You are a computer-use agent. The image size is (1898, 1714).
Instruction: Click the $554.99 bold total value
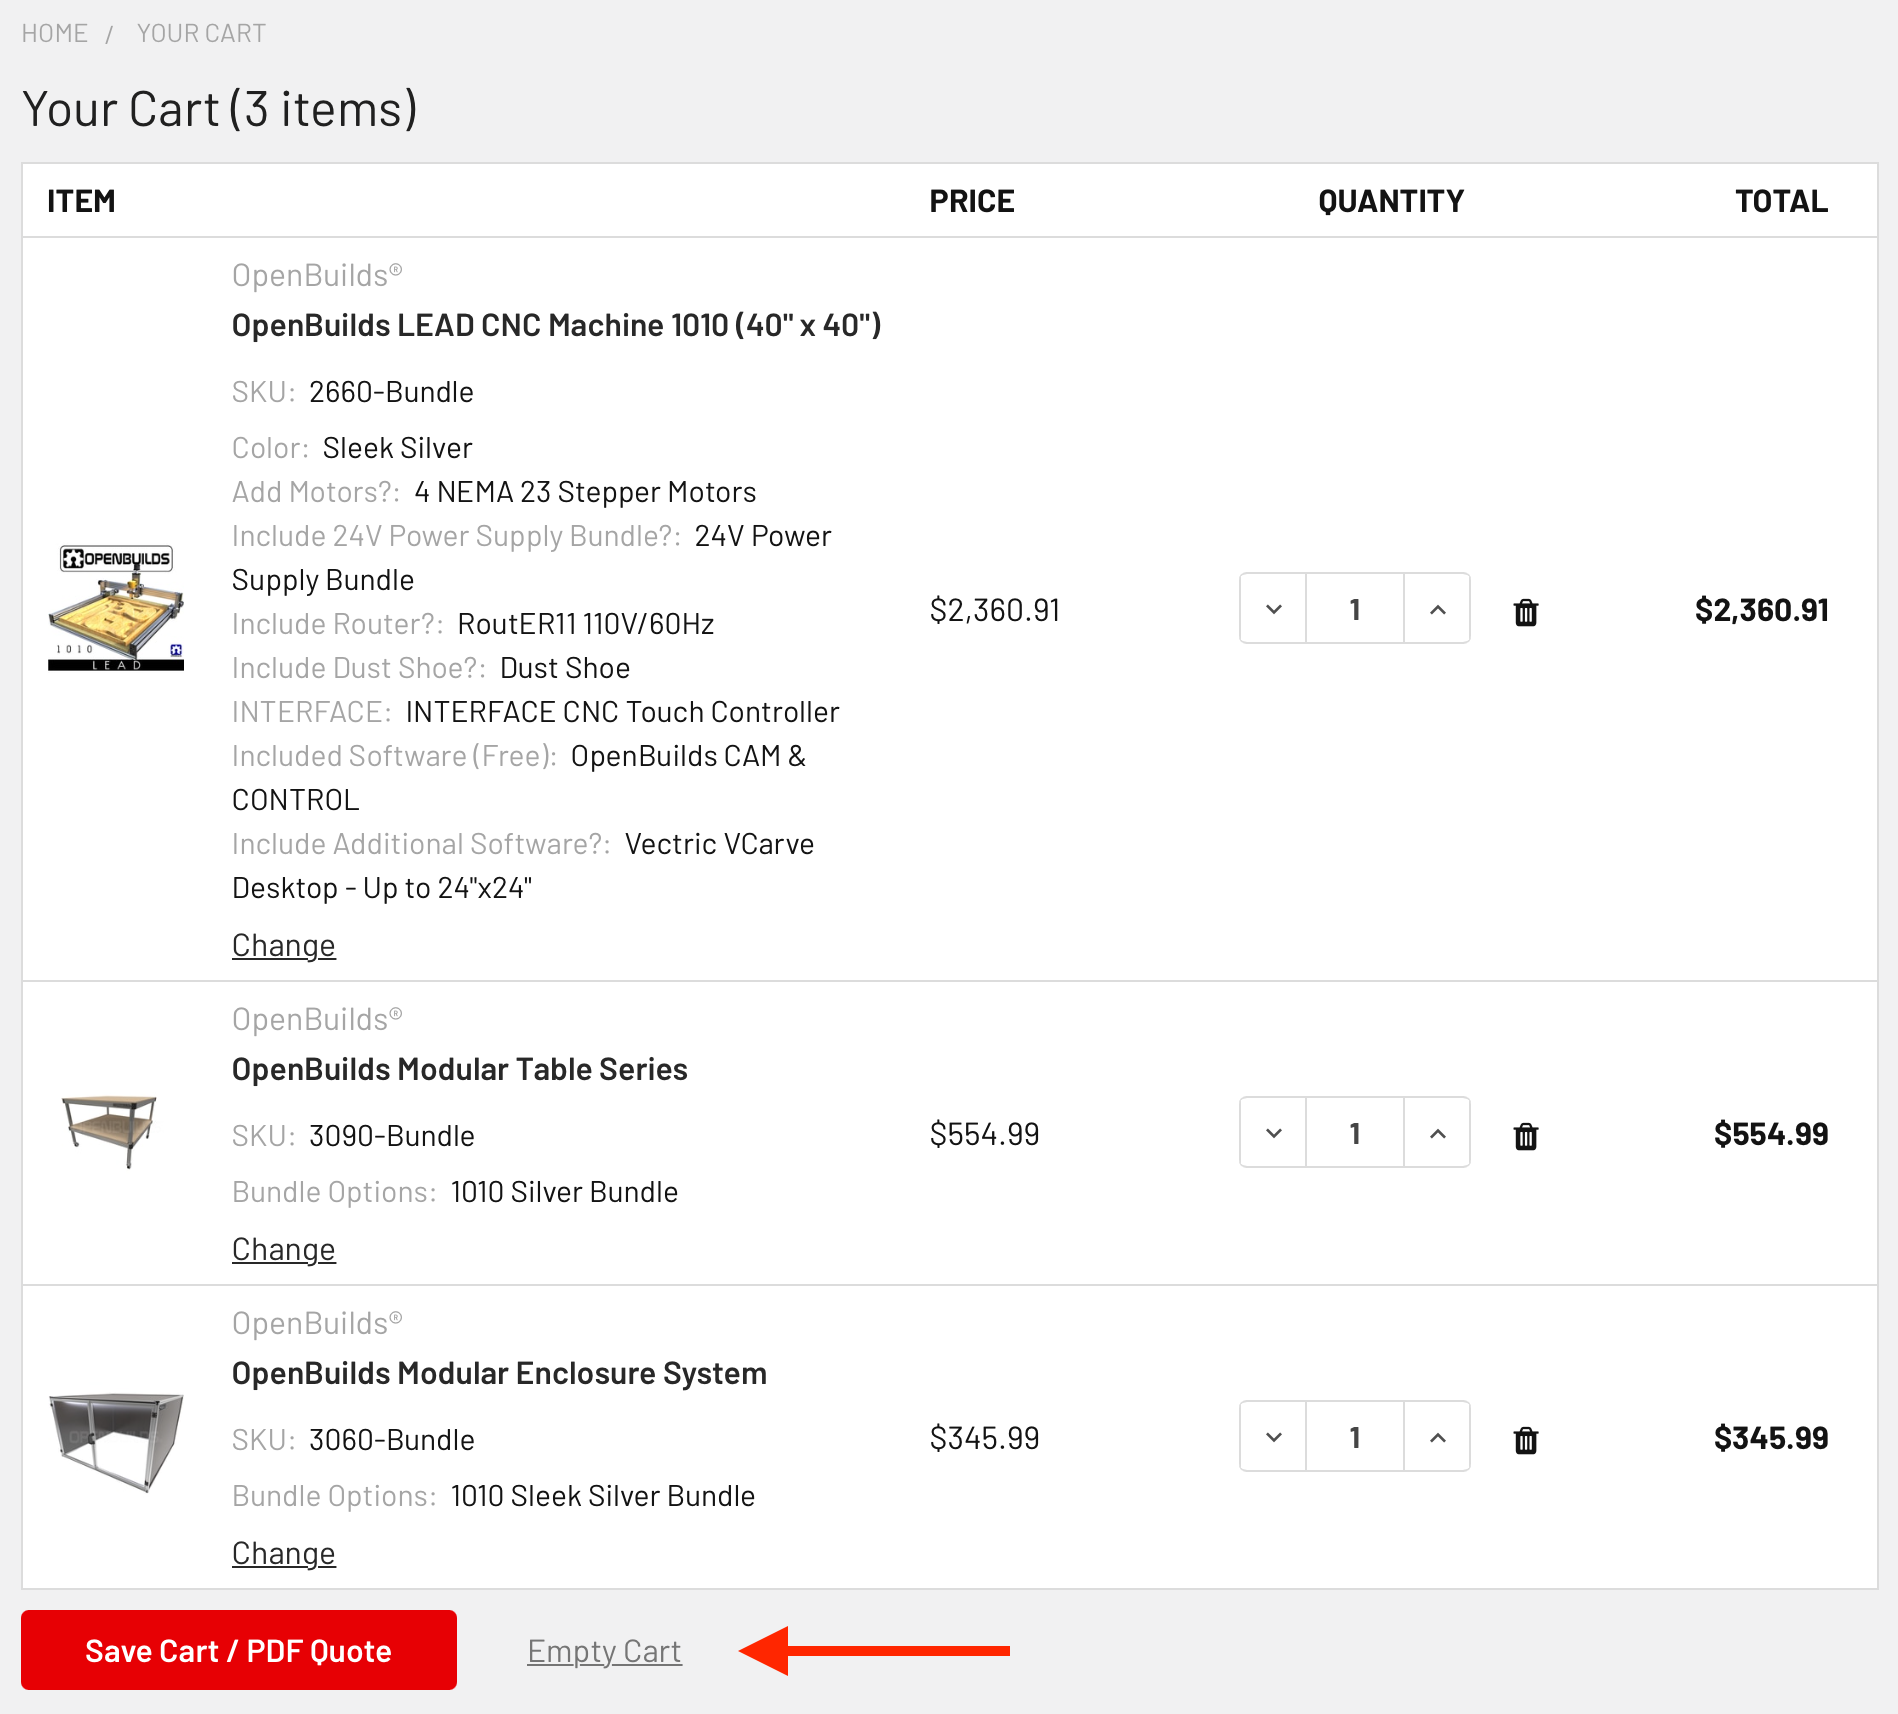click(x=1770, y=1134)
